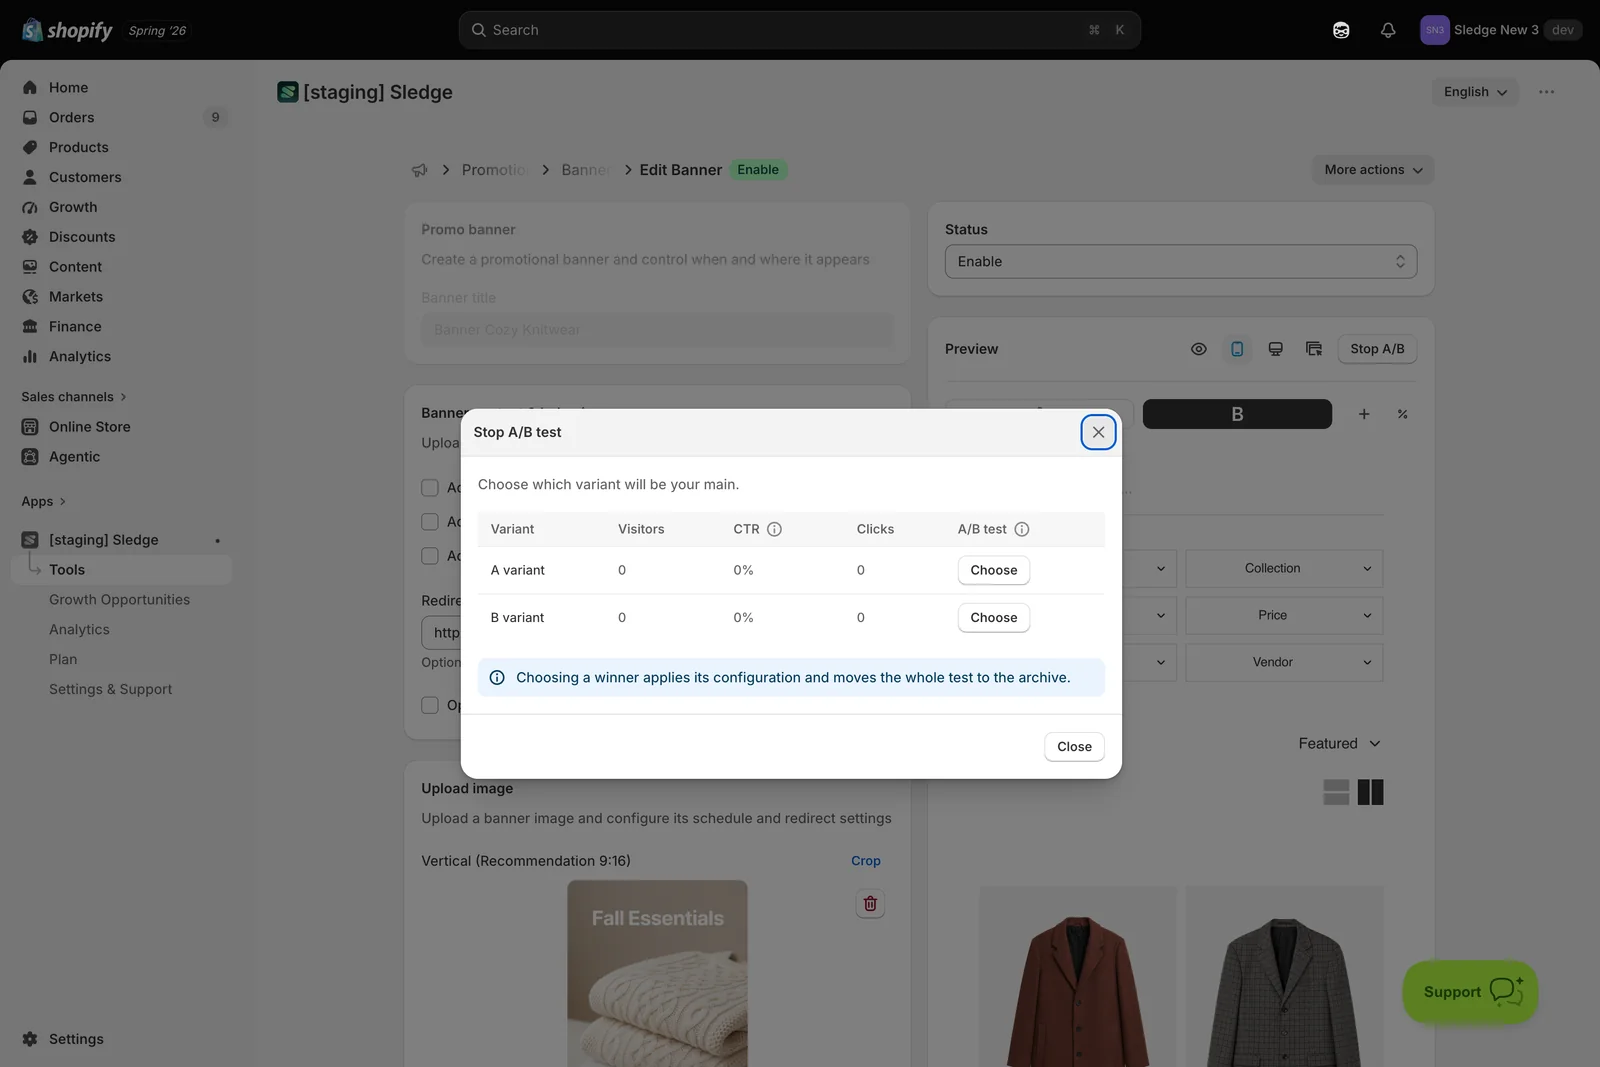This screenshot has width=1600, height=1067.
Task: Open Growth in the sidebar
Action: click(73, 208)
